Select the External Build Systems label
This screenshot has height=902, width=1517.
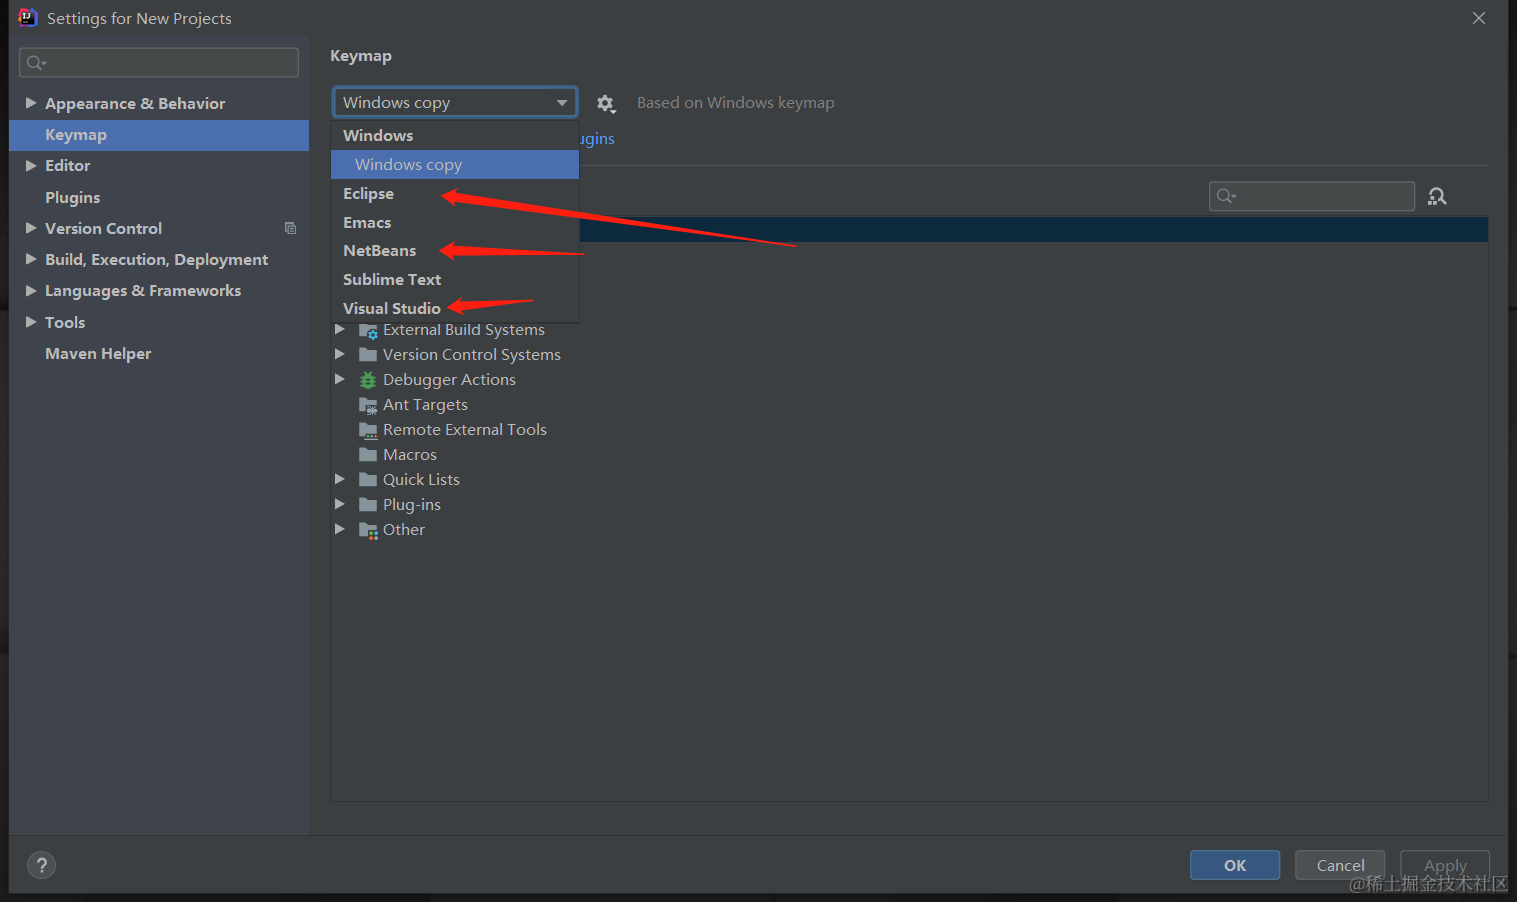(x=464, y=330)
